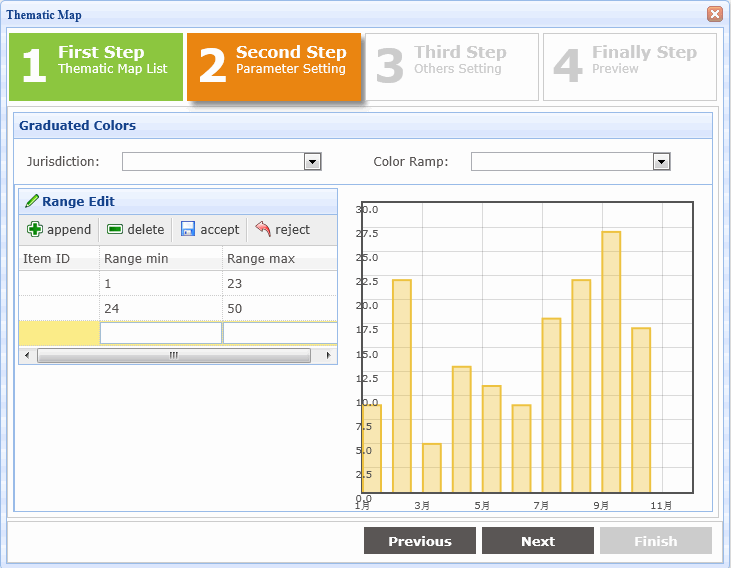Viewport: 731px width, 568px height.
Task: Open the Color Ramp dropdown arrow
Action: pyautogui.click(x=662, y=162)
